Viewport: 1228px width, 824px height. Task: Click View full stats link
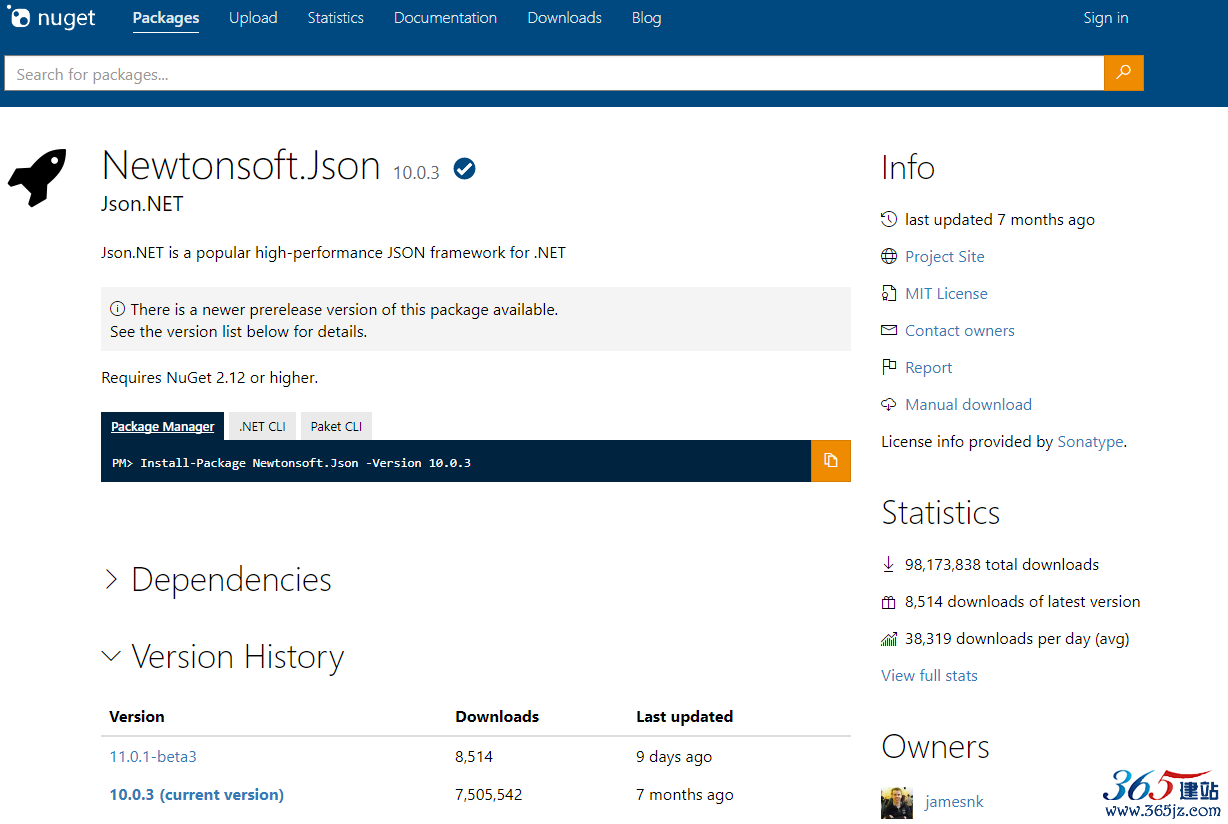(x=929, y=675)
